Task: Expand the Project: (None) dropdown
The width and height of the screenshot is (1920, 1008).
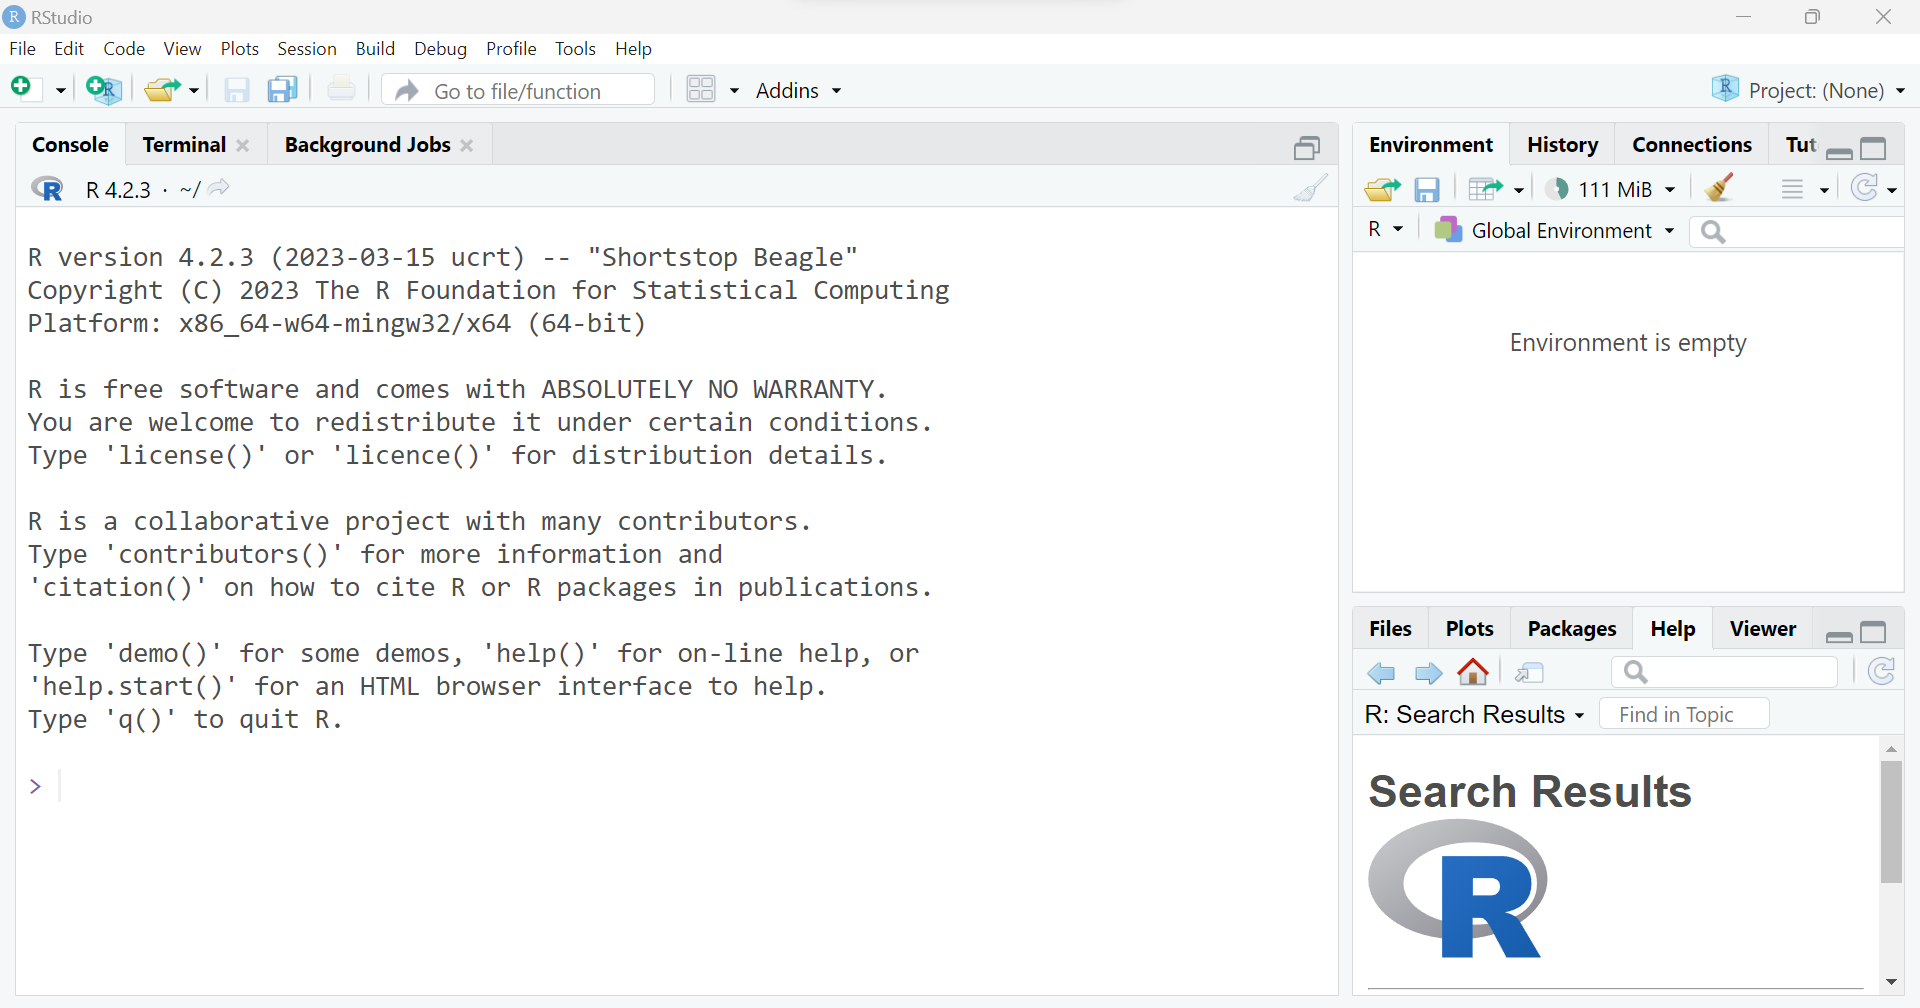Action: click(x=1808, y=89)
